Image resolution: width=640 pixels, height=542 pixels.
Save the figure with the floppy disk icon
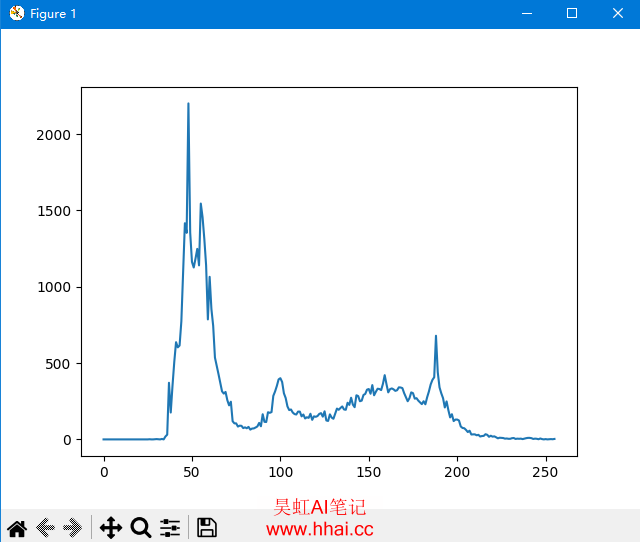[207, 528]
